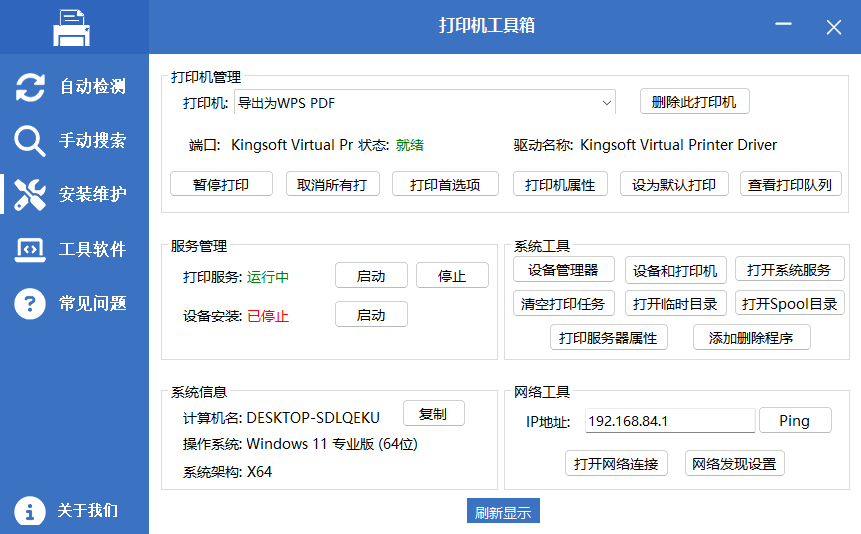Switch to the 自动检测 sidebar tab
The height and width of the screenshot is (534, 861).
tap(92, 87)
